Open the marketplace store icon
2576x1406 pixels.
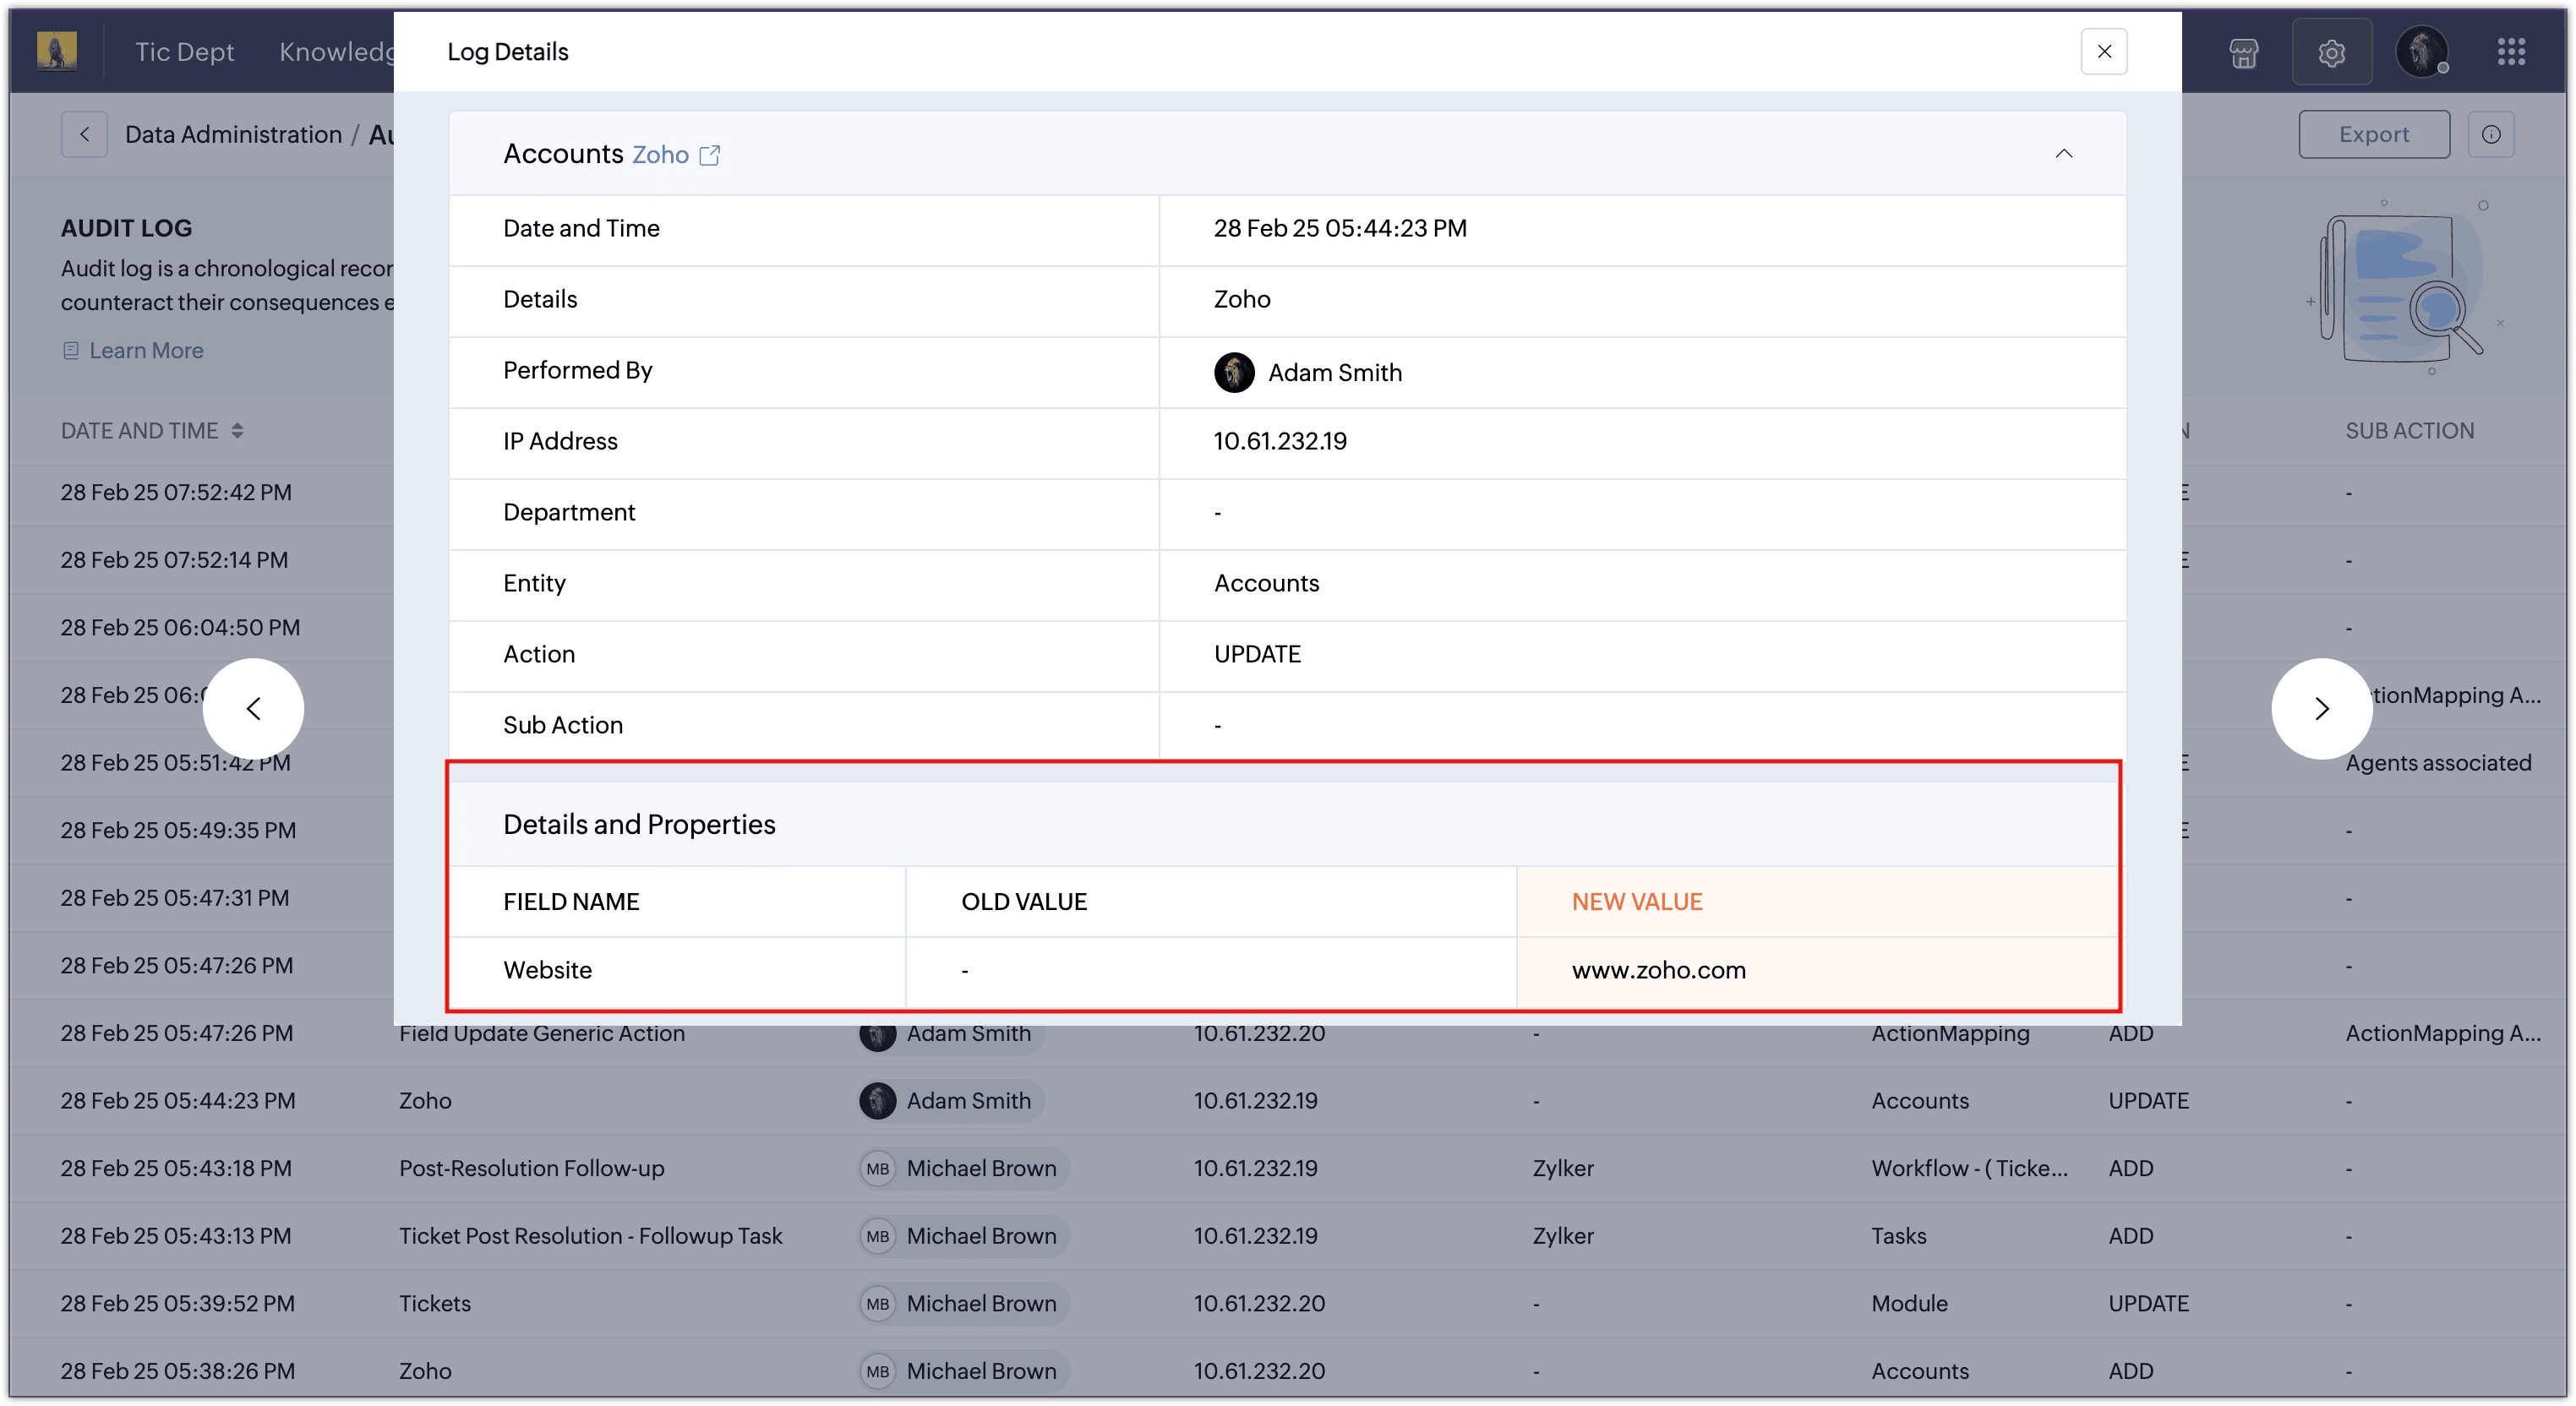pos(2243,52)
